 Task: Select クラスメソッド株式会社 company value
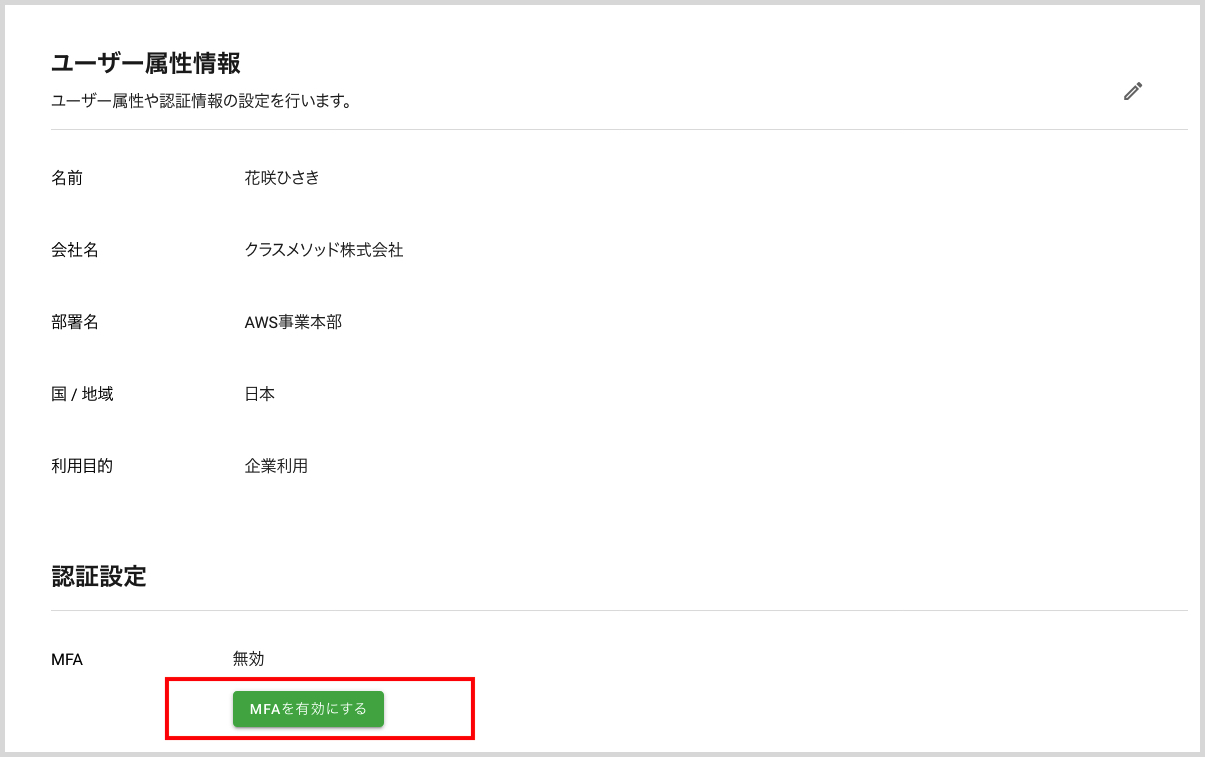[324, 250]
